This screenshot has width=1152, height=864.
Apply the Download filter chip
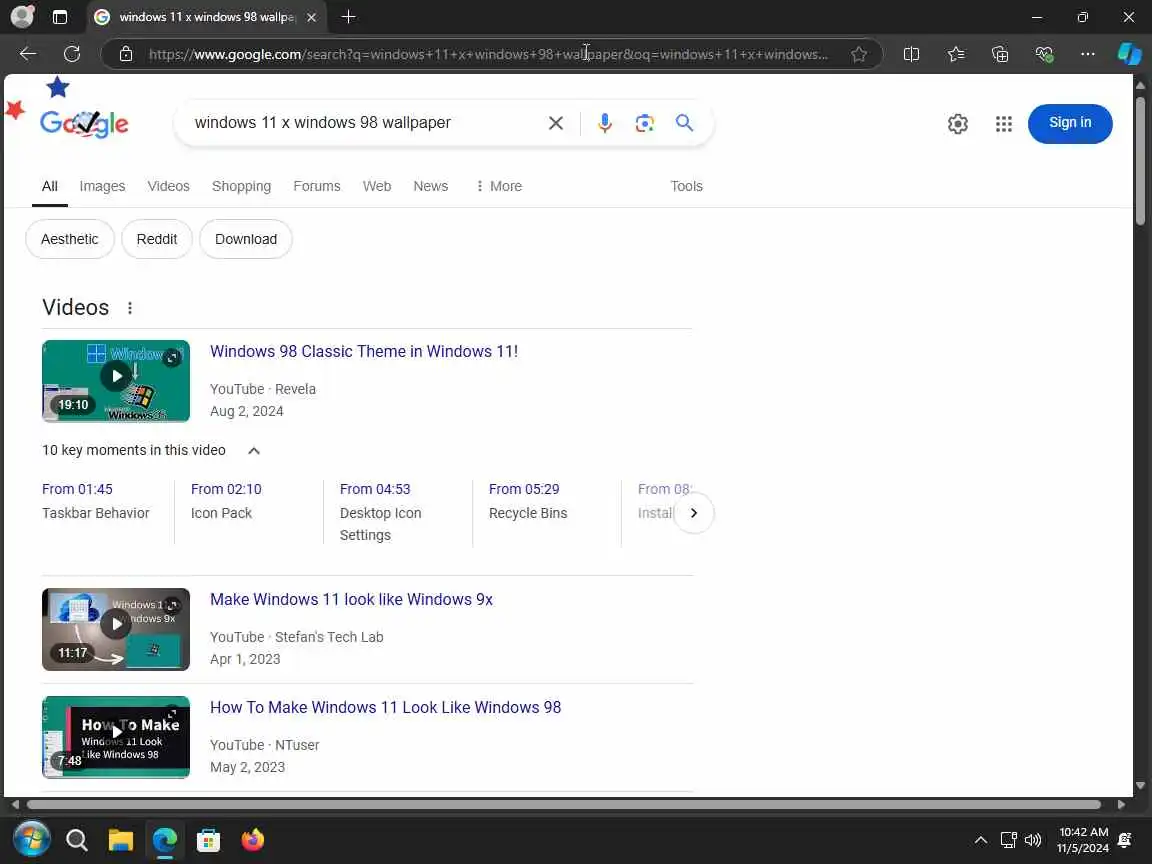[245, 239]
